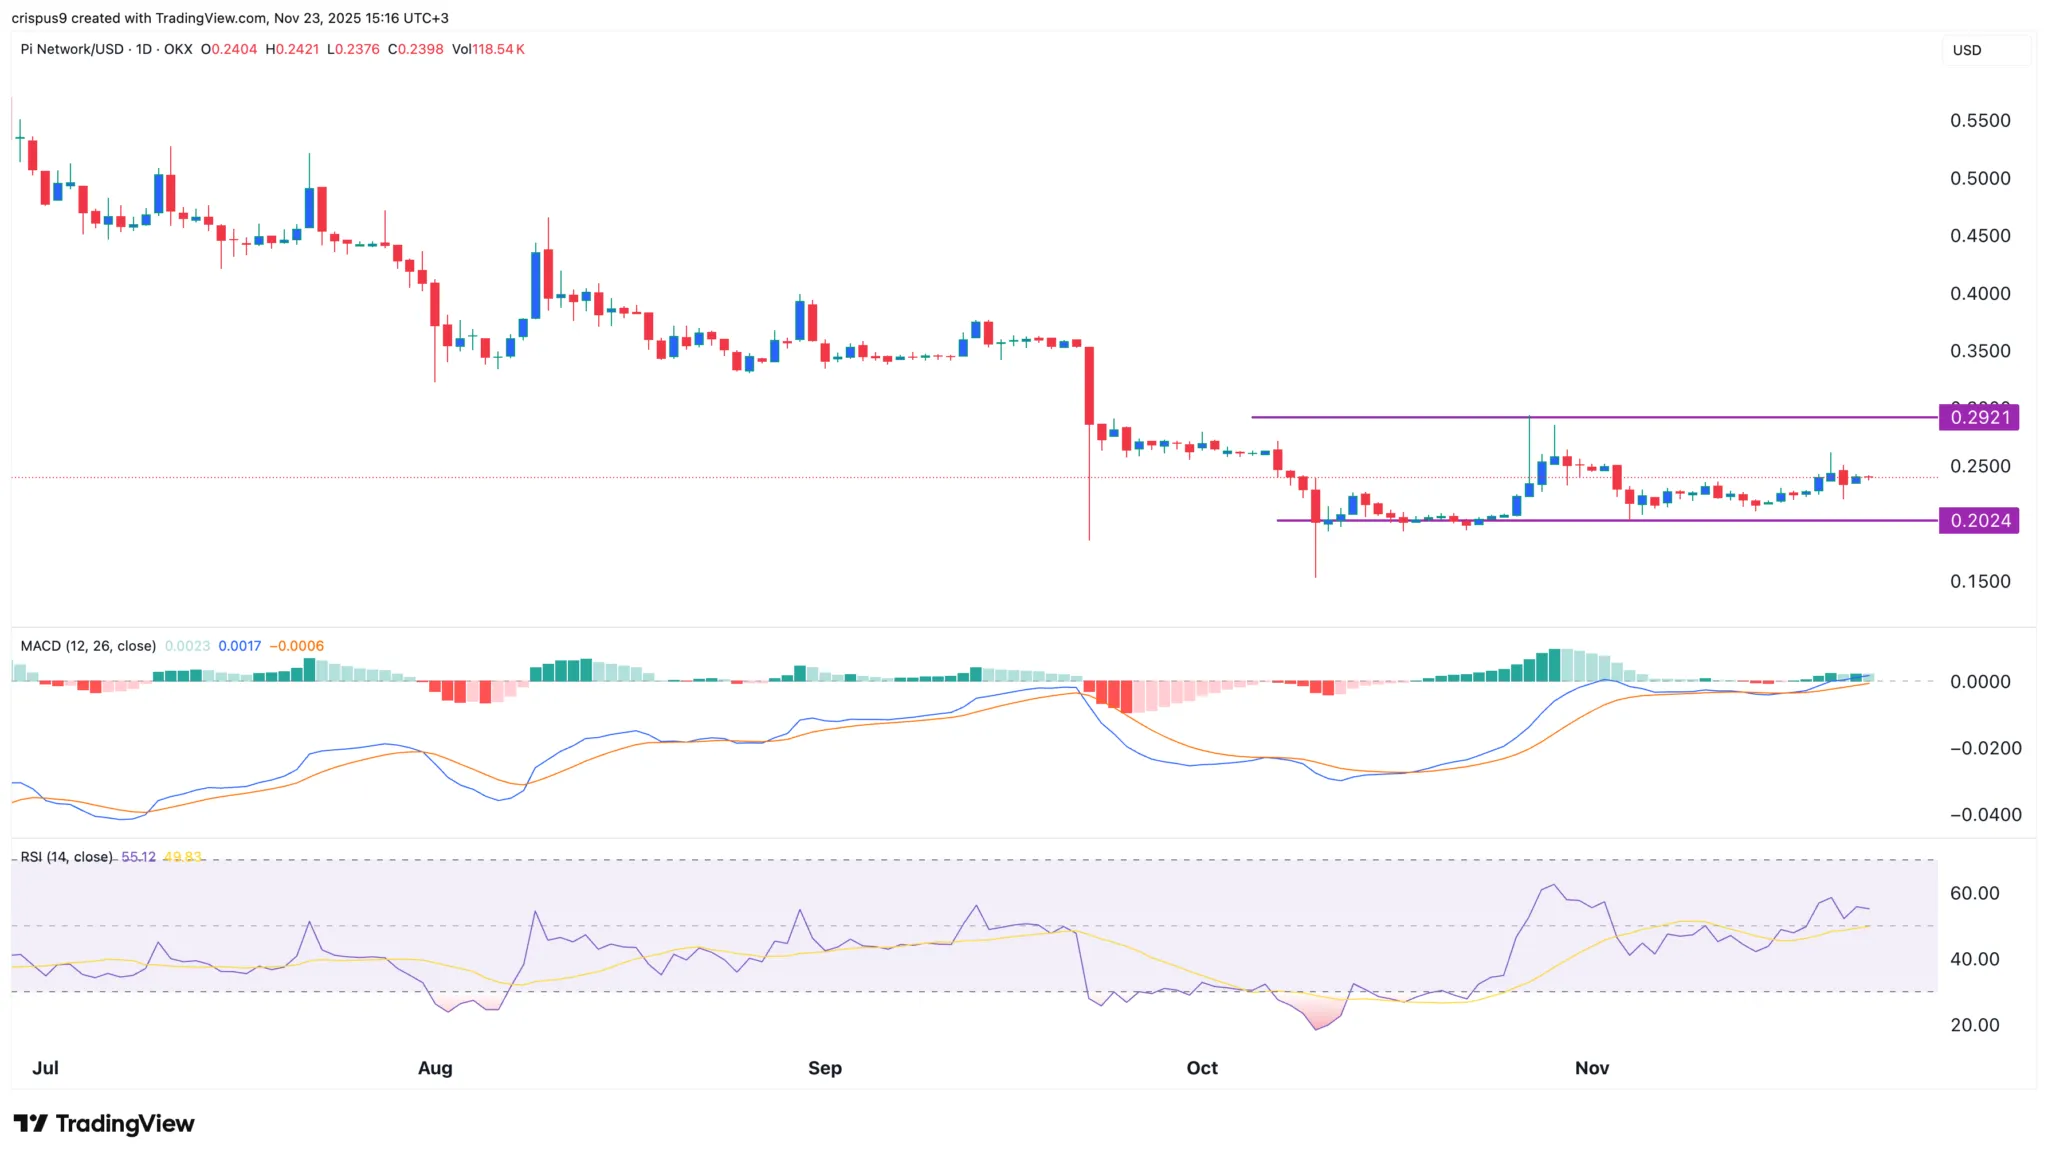The image size is (2048, 1158).
Task: Click the Jul label on the time axis
Action: [46, 1067]
